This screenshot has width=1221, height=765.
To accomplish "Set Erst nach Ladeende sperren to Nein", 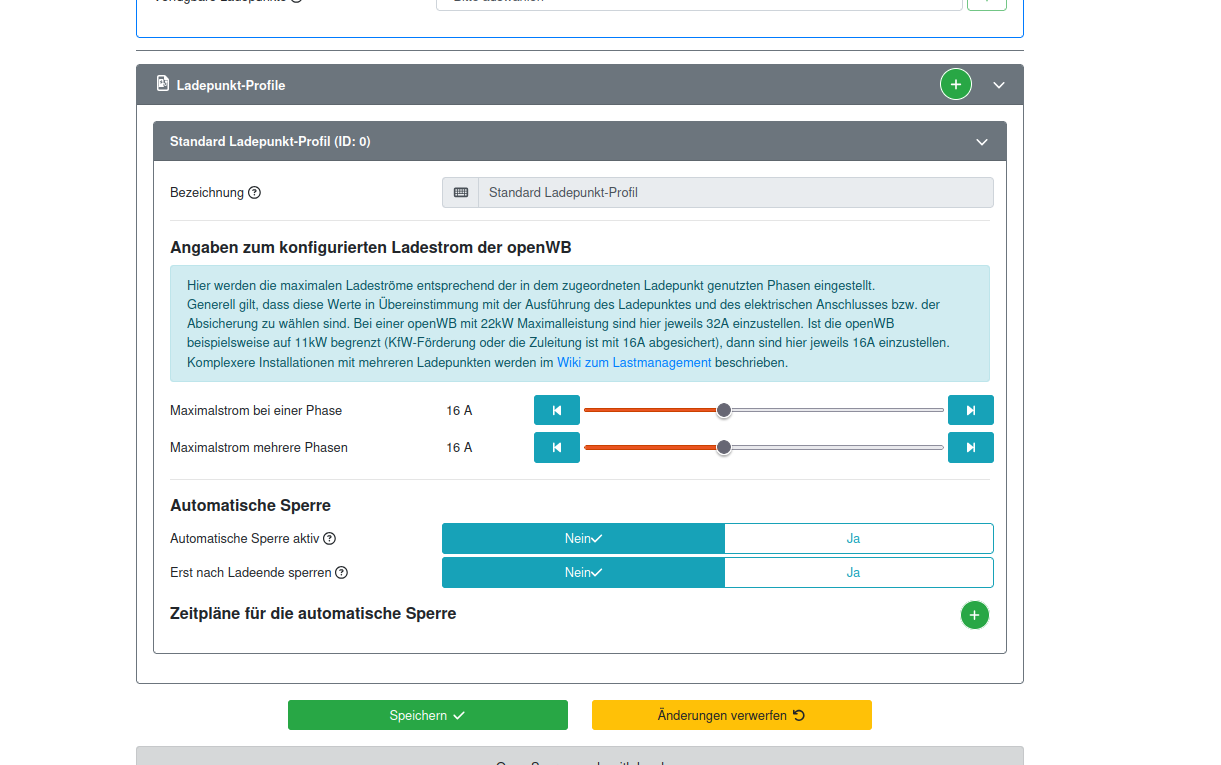I will (x=583, y=572).
